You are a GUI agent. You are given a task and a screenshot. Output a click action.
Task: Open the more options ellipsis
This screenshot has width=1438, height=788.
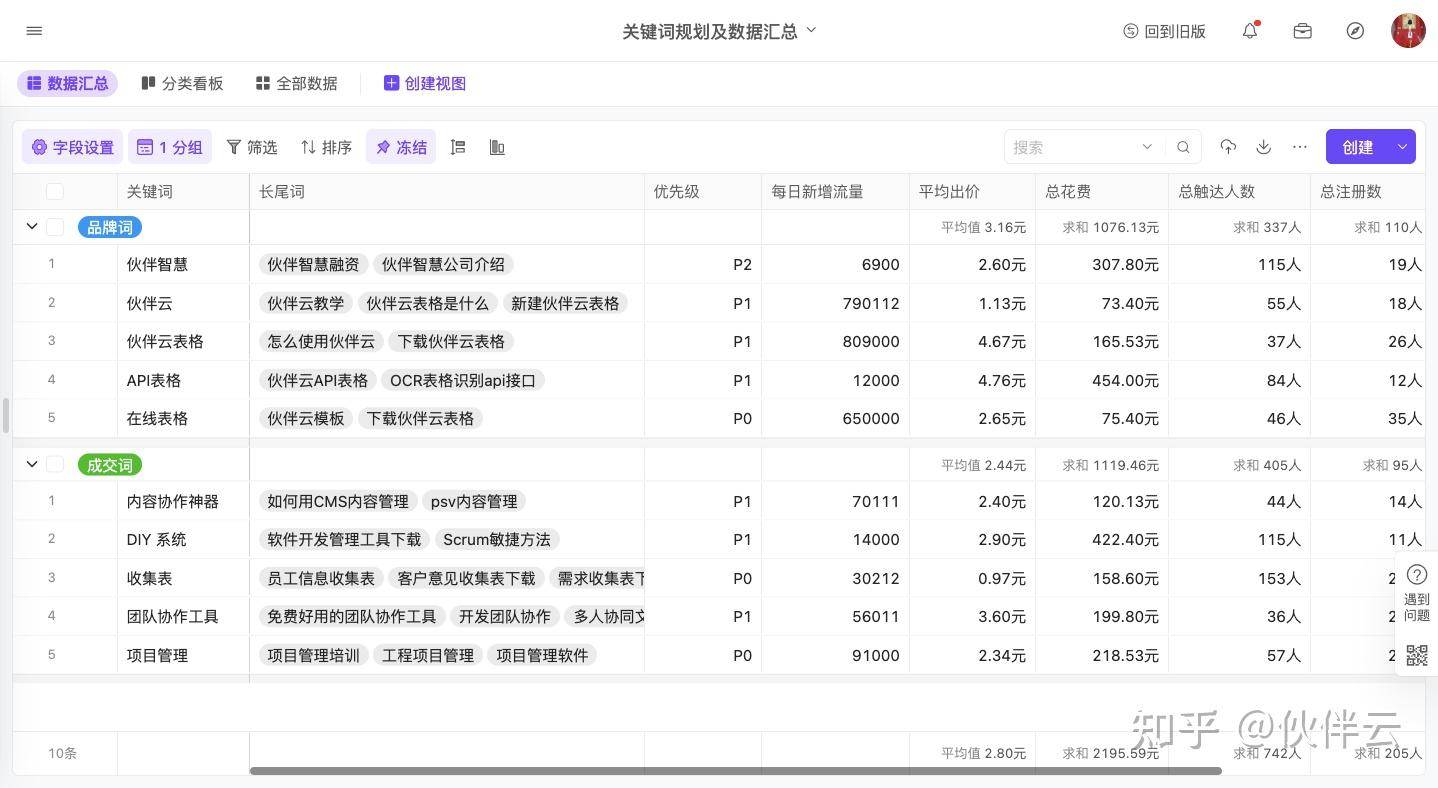pyautogui.click(x=1300, y=147)
